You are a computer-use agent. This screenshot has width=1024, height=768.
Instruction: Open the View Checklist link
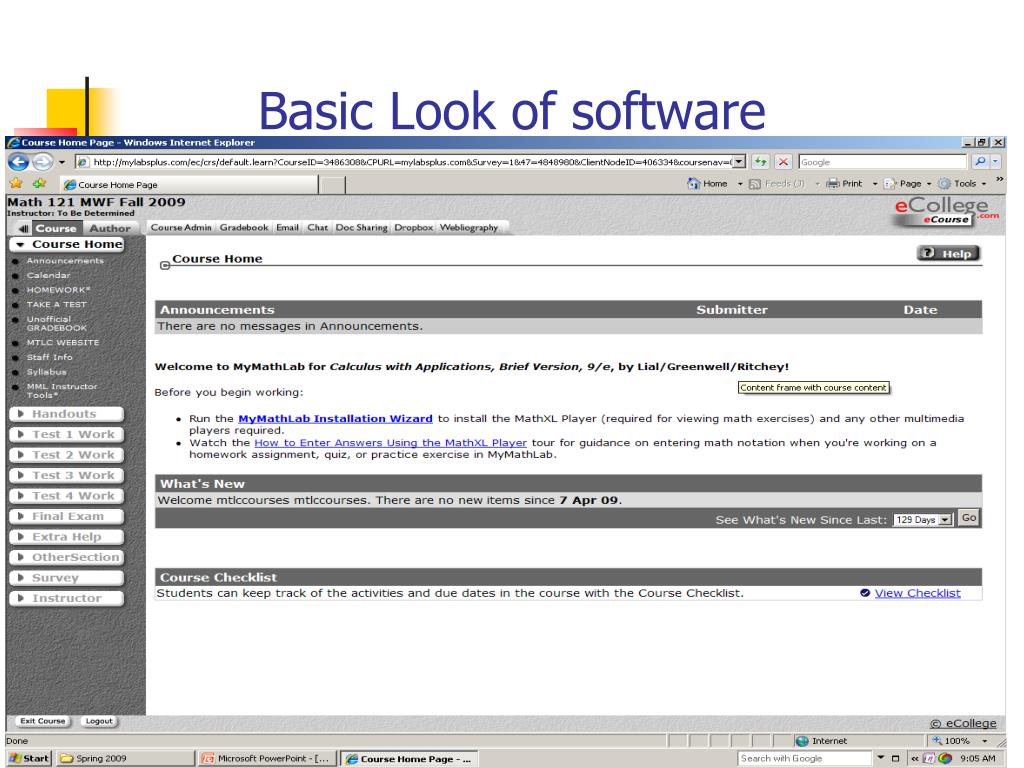[x=918, y=593]
